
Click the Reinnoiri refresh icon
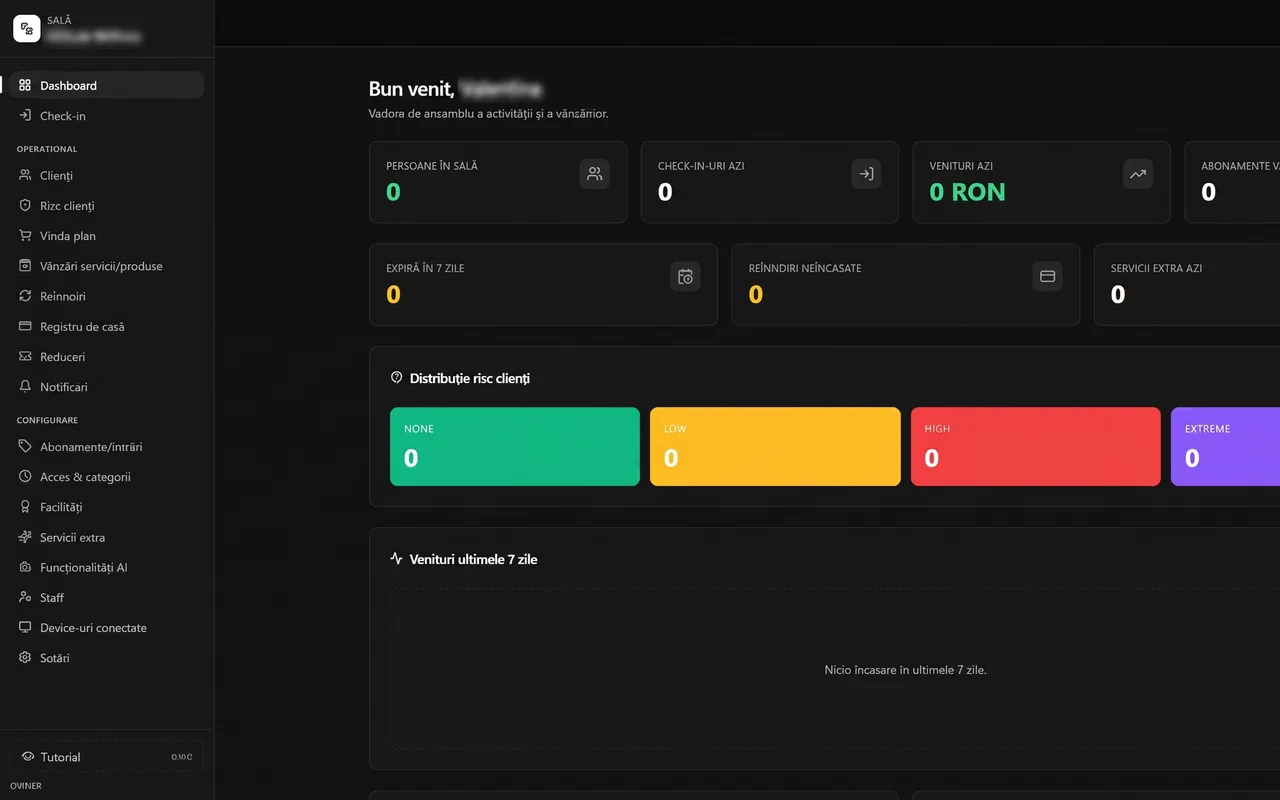pyautogui.click(x=25, y=296)
